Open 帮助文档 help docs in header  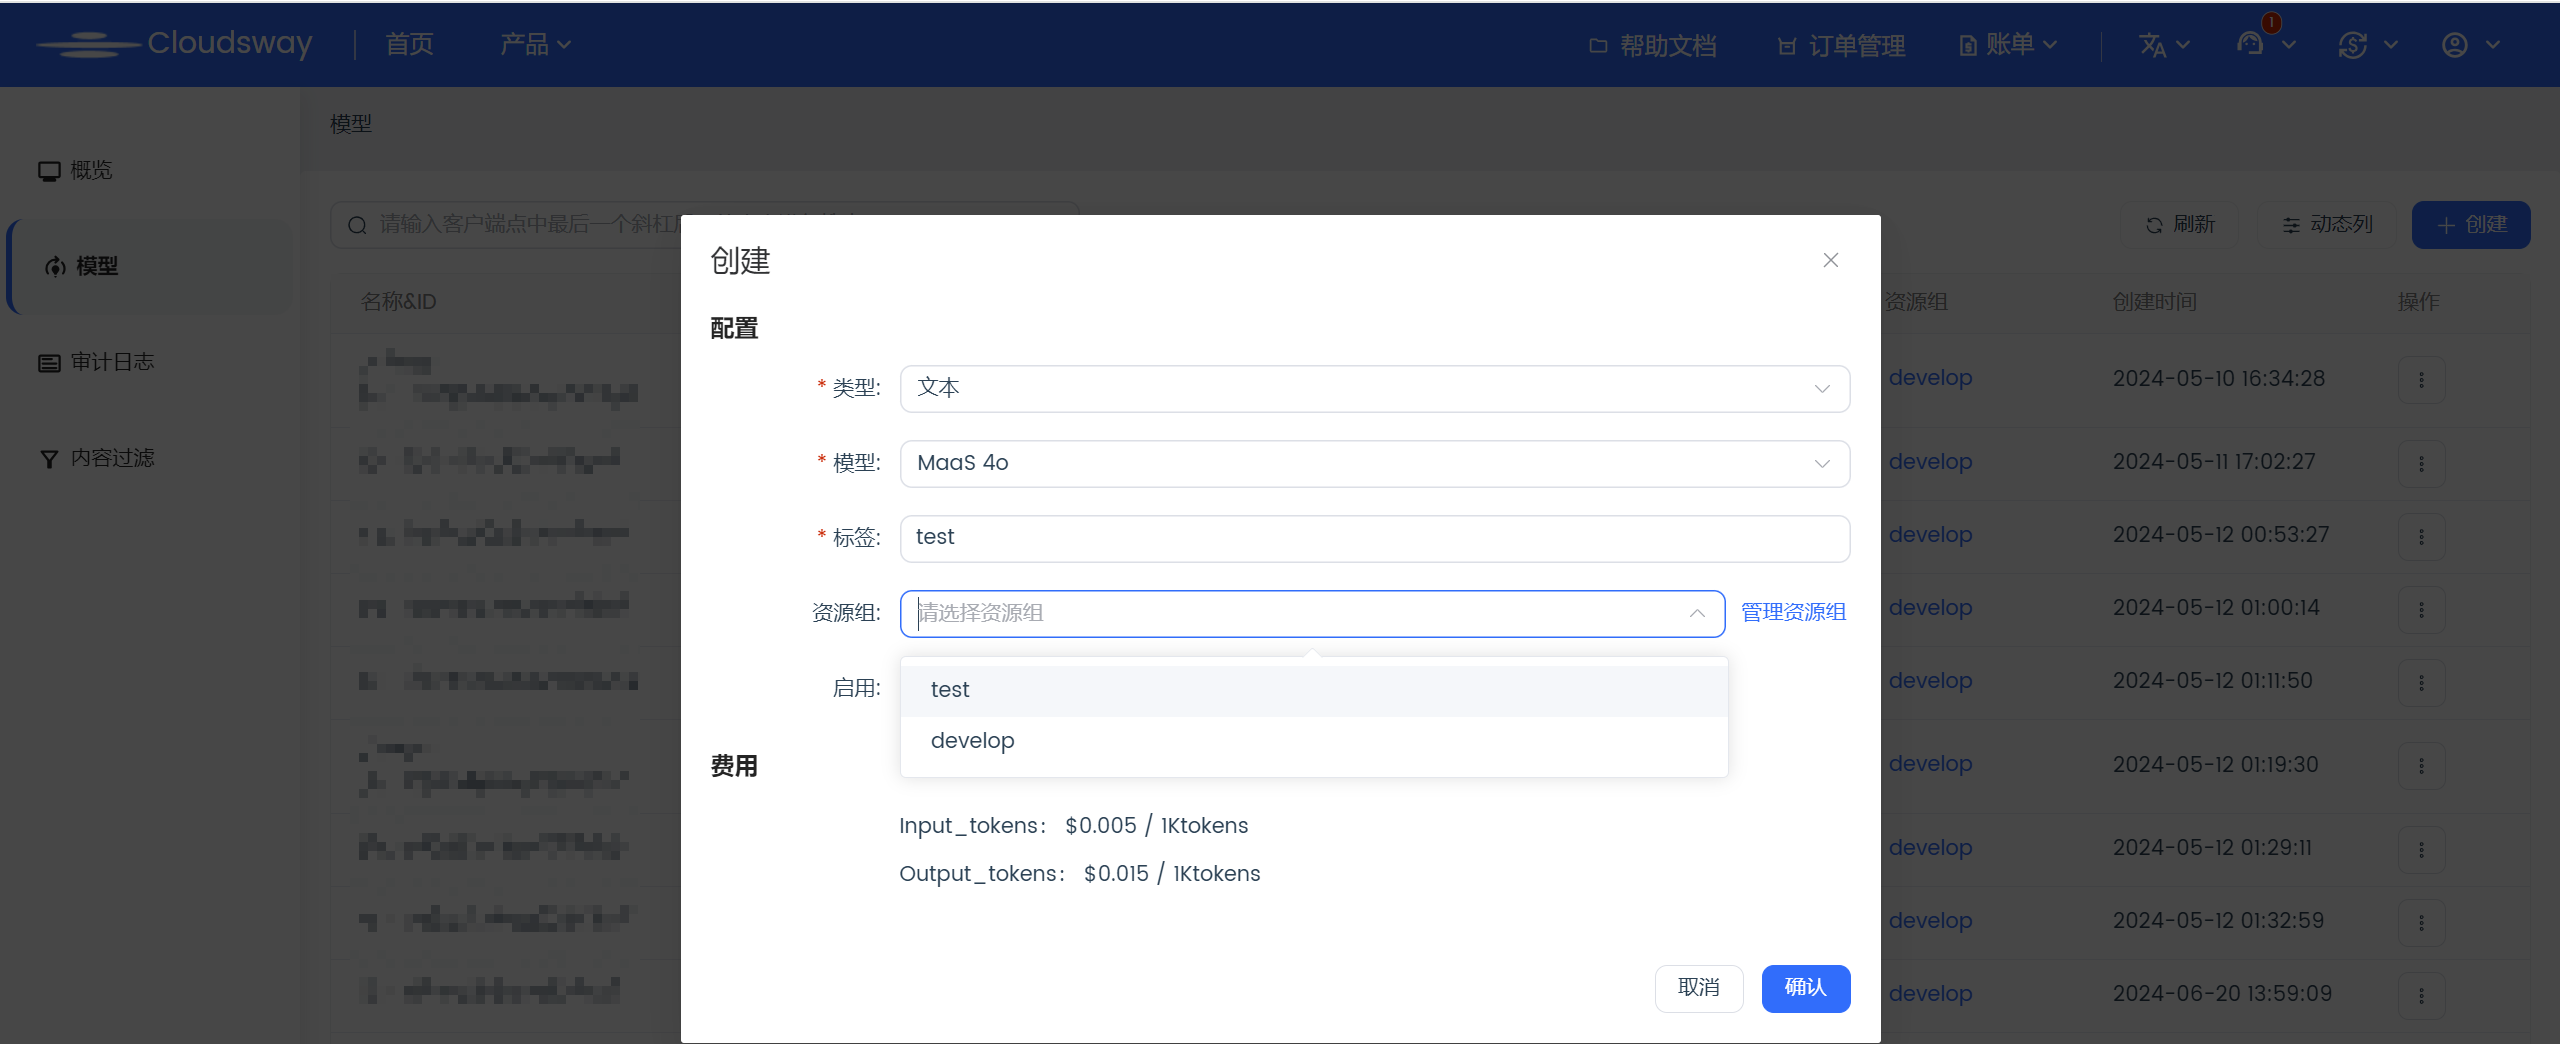pos(1653,46)
